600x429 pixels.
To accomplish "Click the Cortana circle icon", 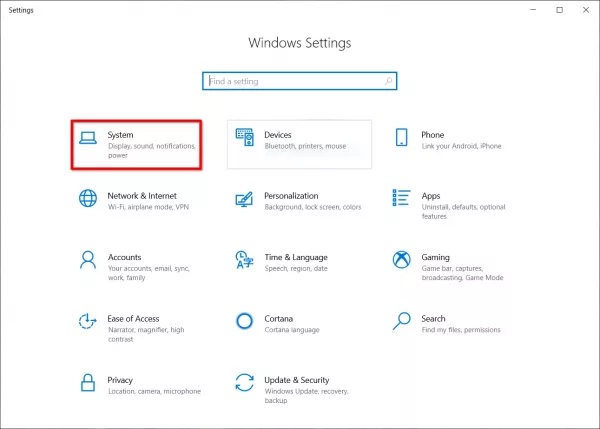I will point(245,321).
